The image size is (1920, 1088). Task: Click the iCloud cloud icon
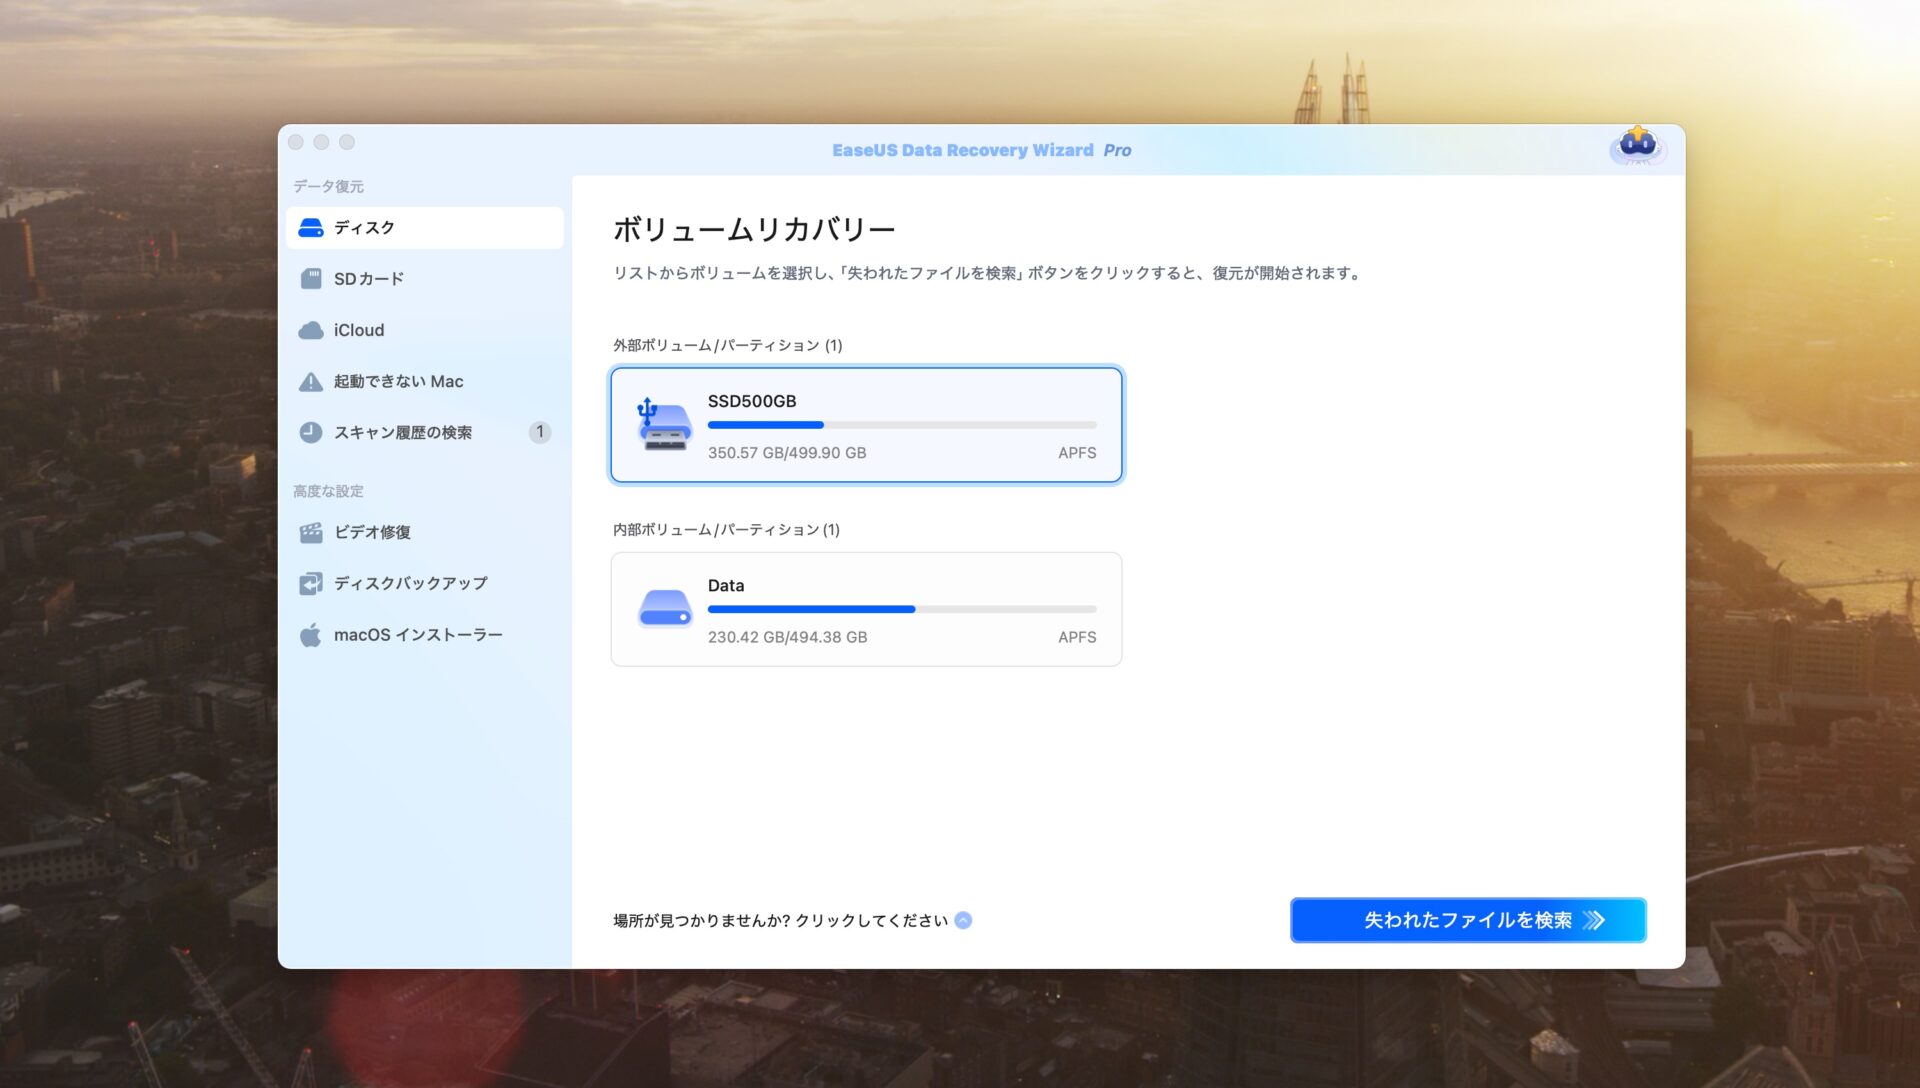point(311,330)
